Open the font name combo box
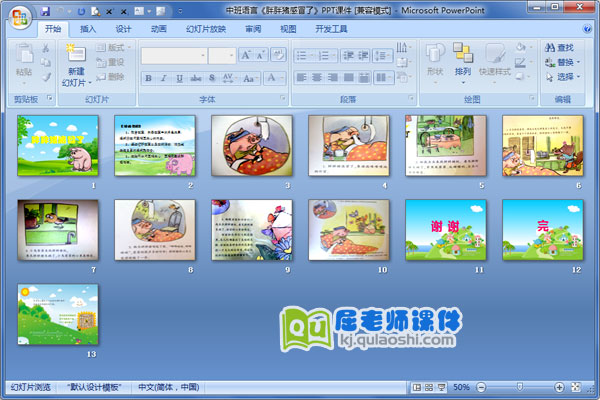600x400 pixels. [x=174, y=56]
